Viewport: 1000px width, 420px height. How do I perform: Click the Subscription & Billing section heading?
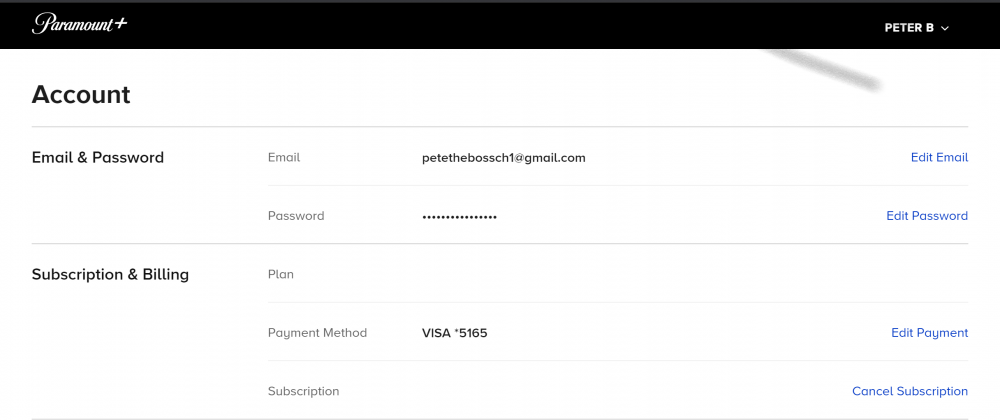click(x=110, y=274)
